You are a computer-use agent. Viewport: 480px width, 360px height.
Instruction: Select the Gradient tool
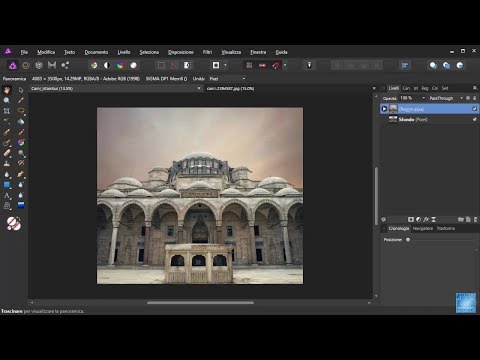[x=21, y=205]
